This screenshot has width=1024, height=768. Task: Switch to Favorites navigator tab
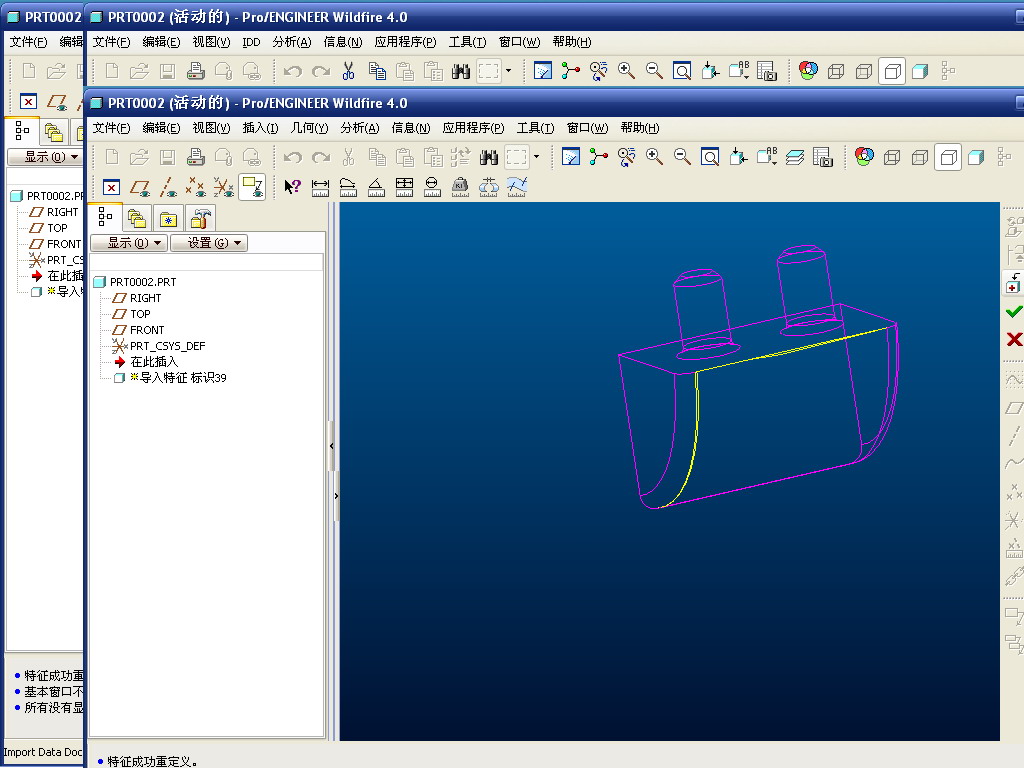click(x=168, y=218)
